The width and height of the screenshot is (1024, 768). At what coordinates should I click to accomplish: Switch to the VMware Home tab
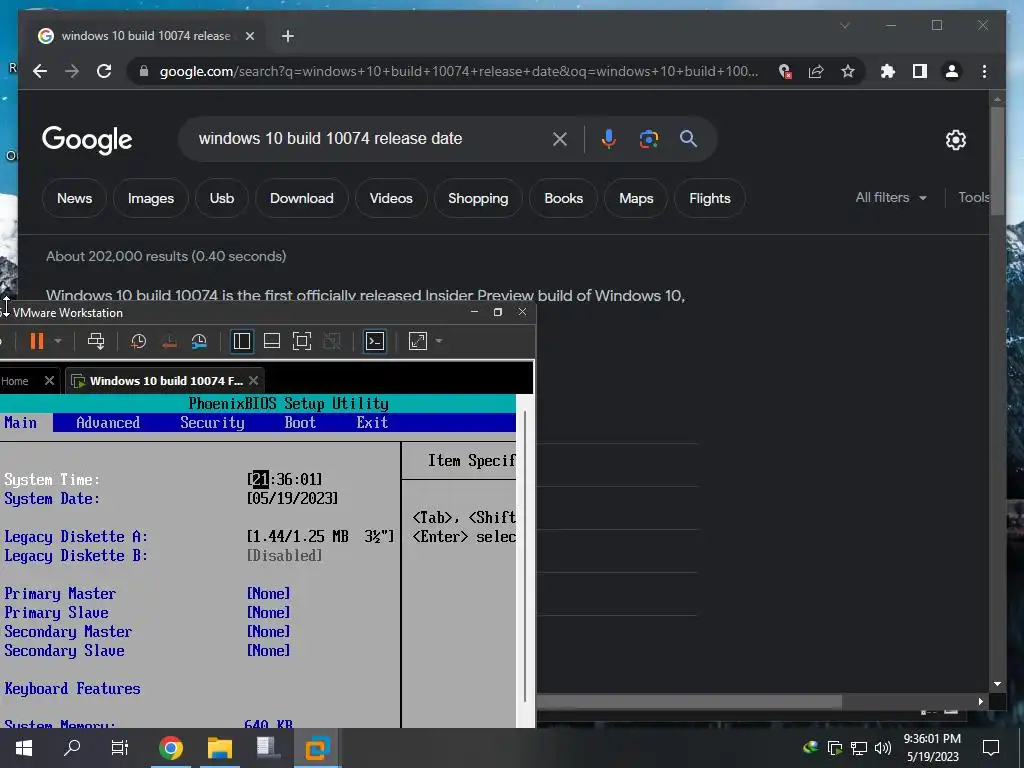point(15,381)
